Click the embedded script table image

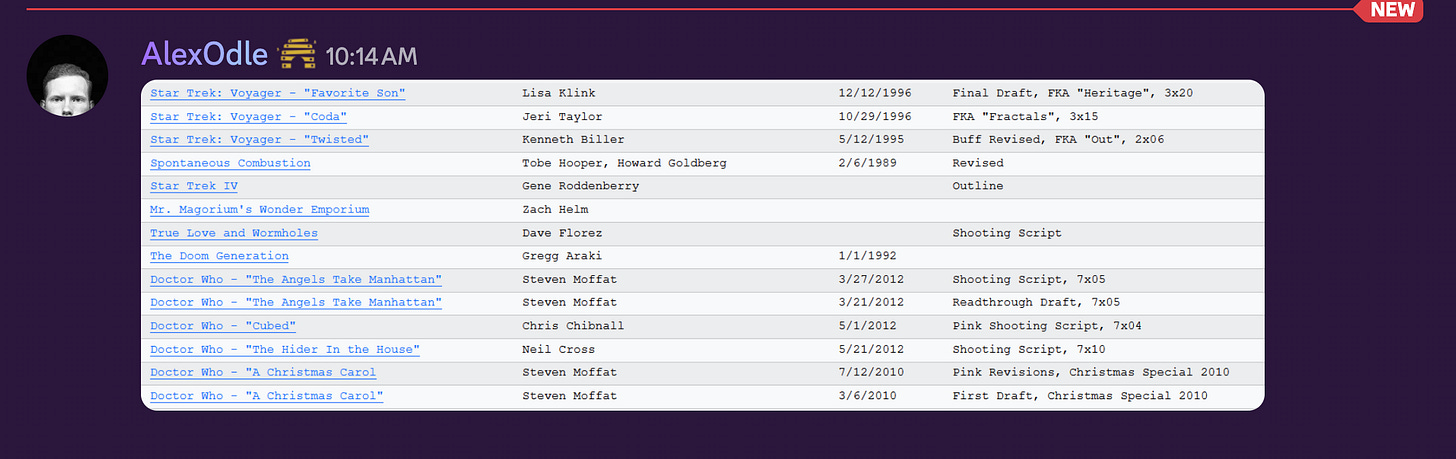coord(703,245)
